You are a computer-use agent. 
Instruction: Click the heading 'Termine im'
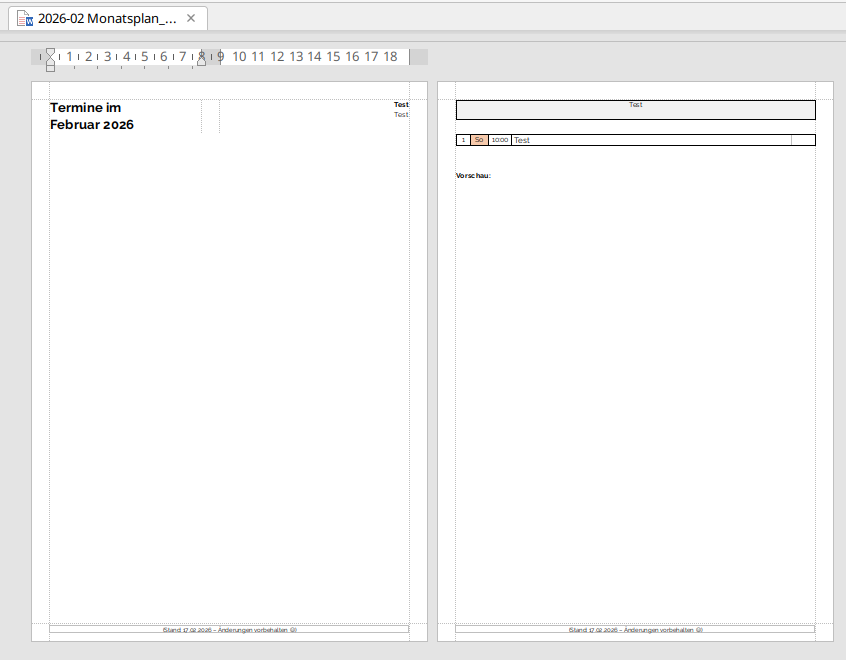(x=85, y=108)
